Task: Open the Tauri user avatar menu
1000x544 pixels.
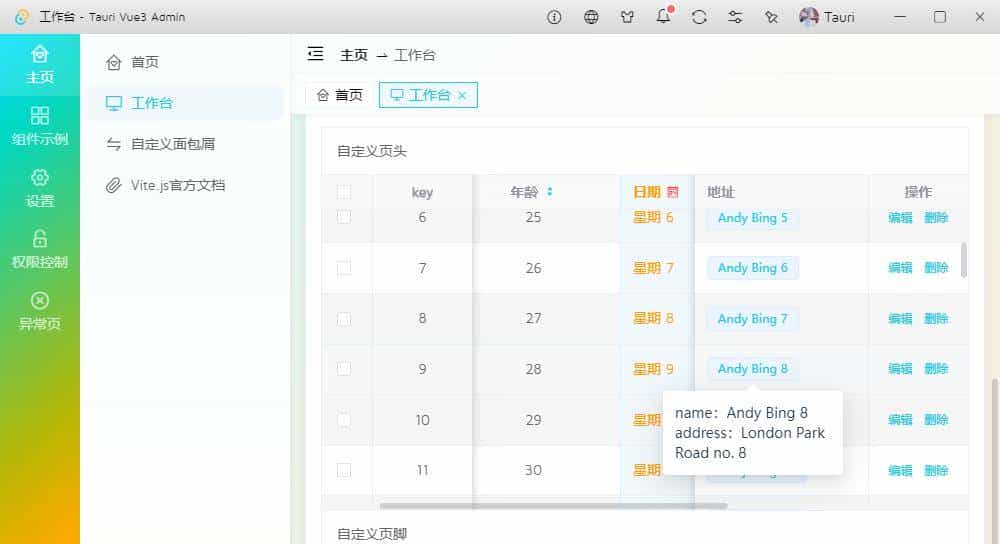Action: pyautogui.click(x=827, y=17)
